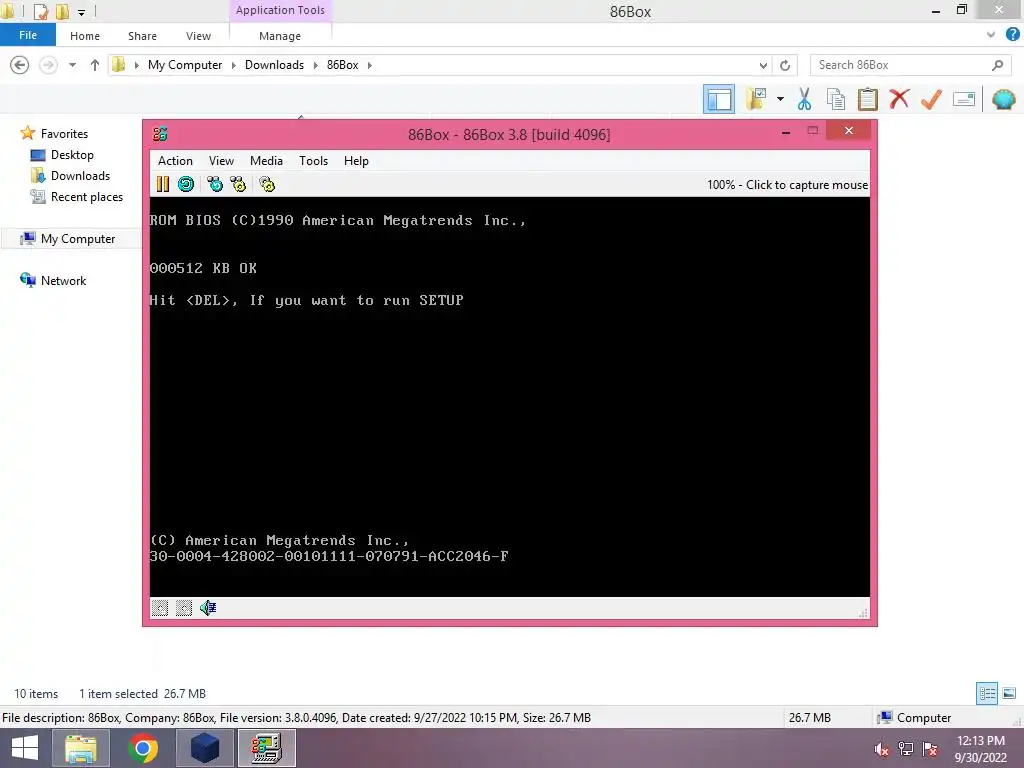The image size is (1024, 768).
Task: Click second floppy drive status icon
Action: coord(184,608)
